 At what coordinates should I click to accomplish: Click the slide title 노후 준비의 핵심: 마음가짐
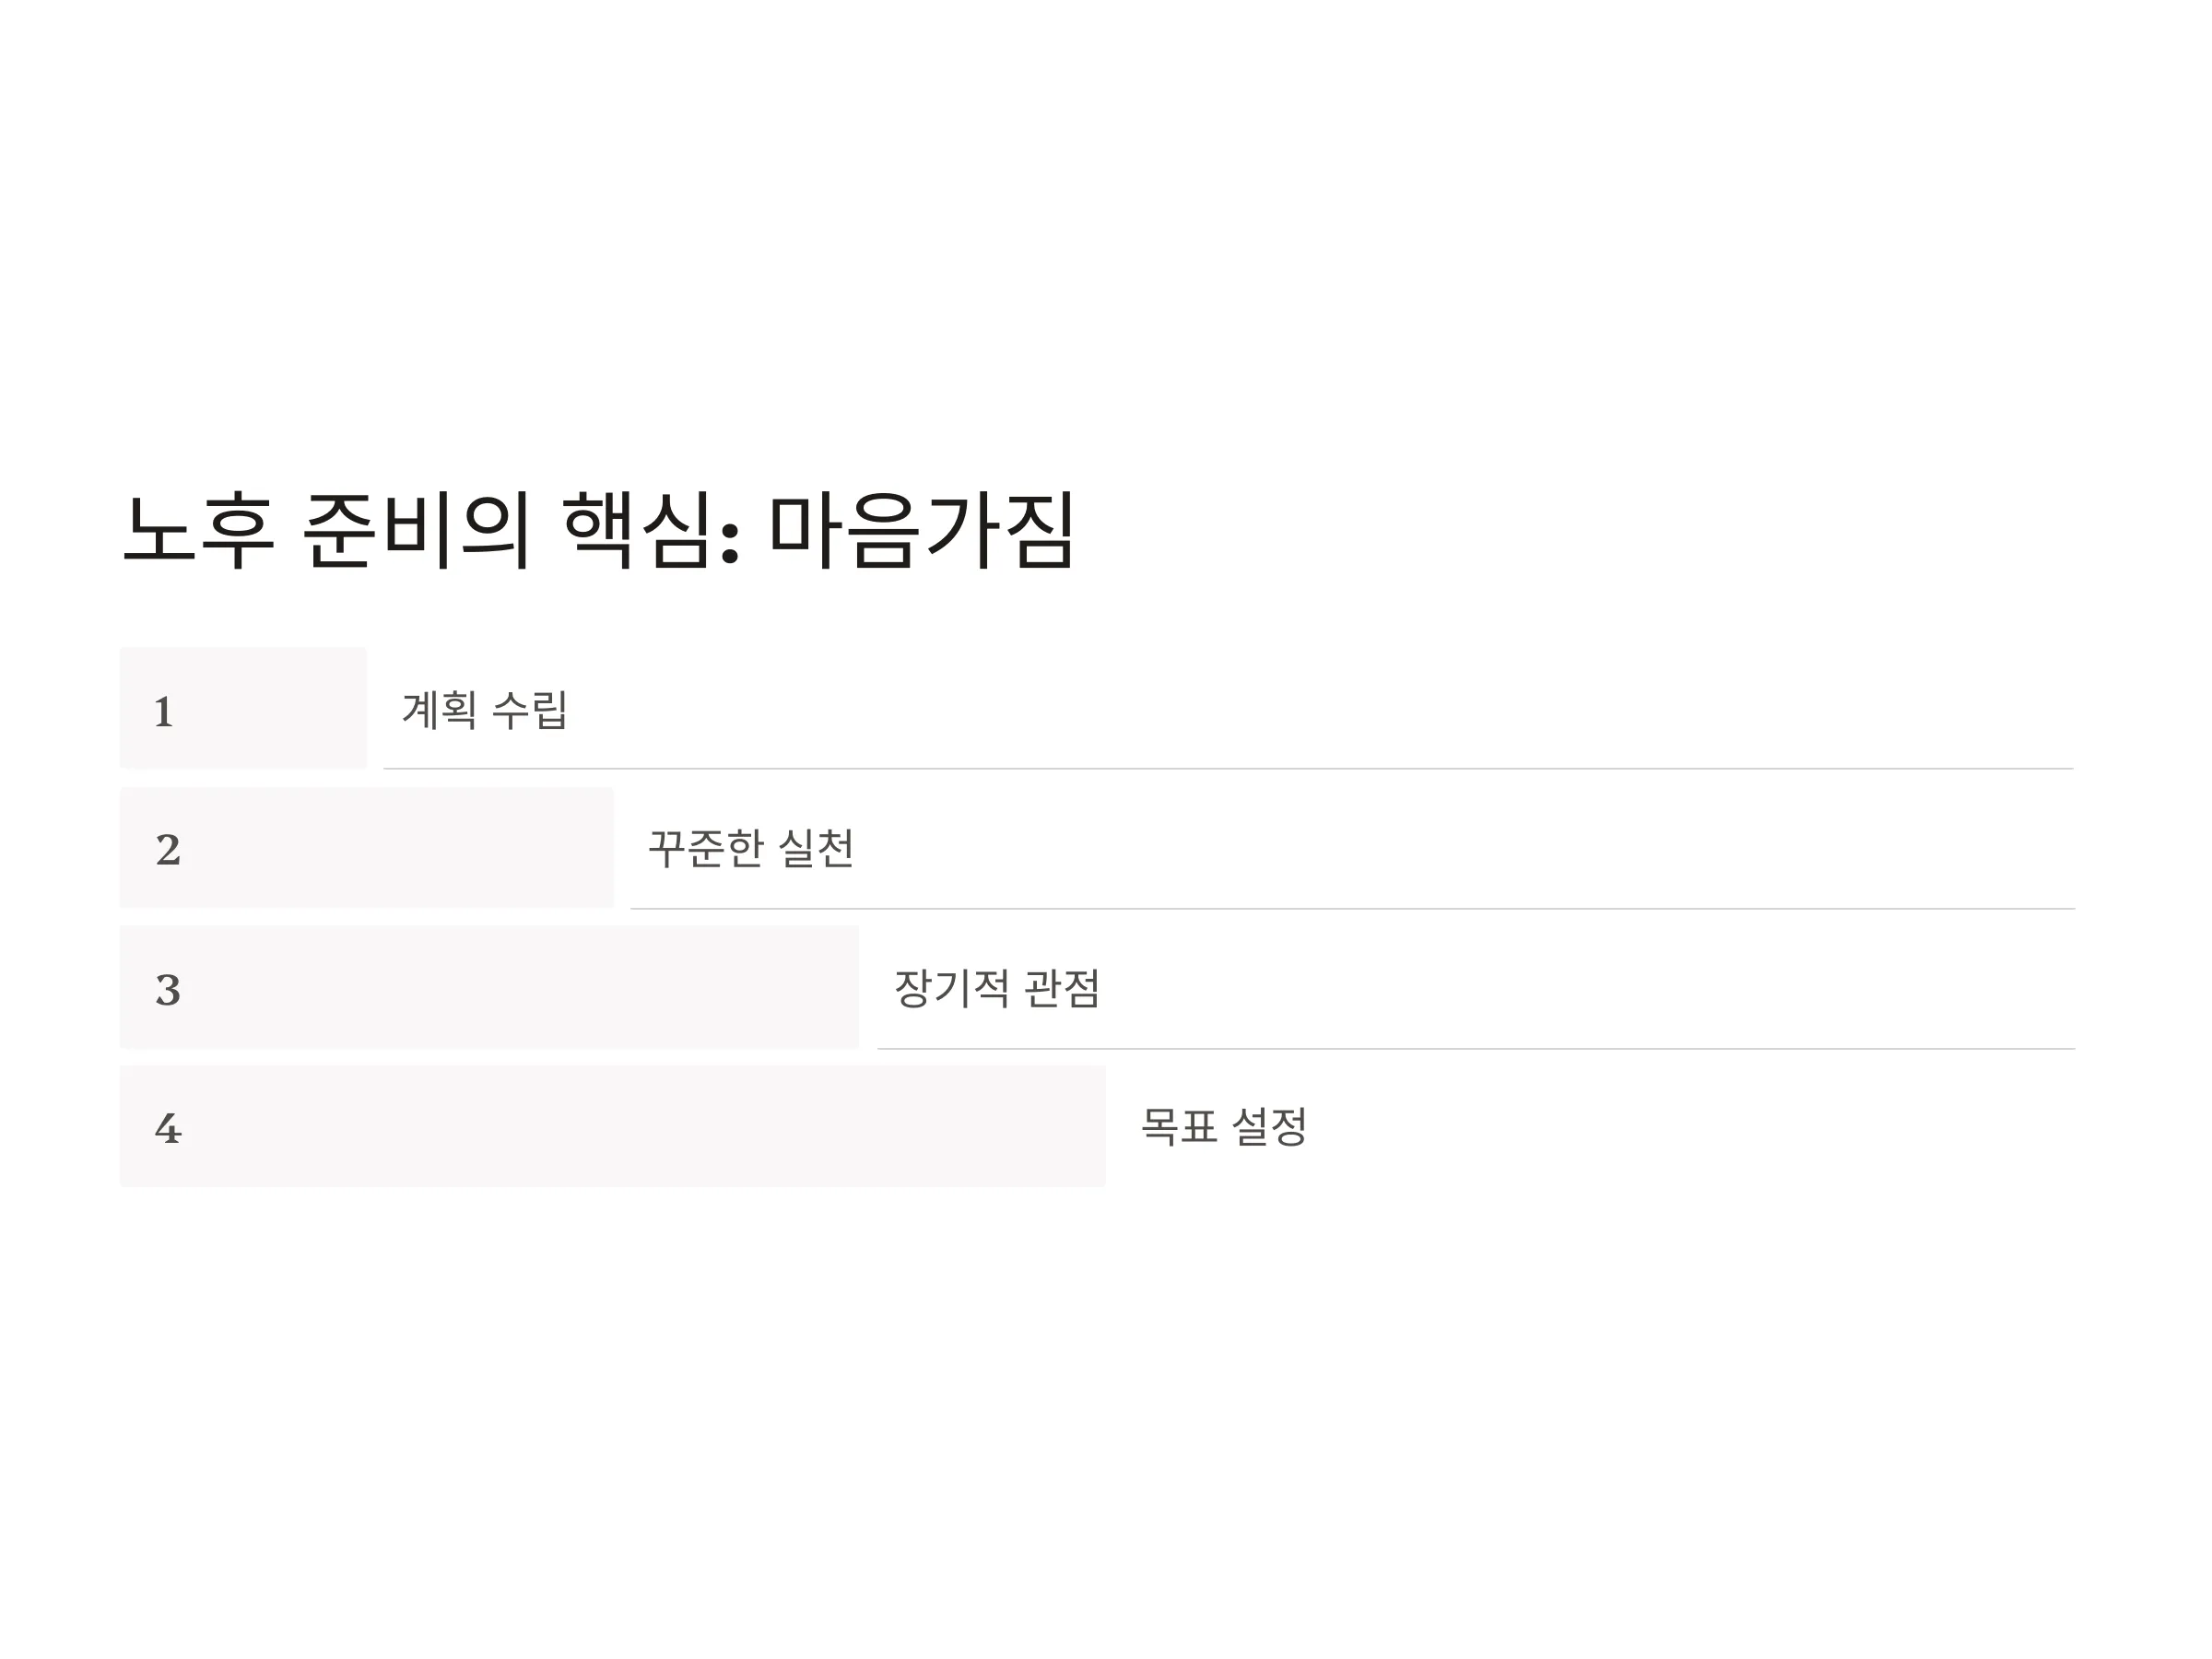pos(598,530)
